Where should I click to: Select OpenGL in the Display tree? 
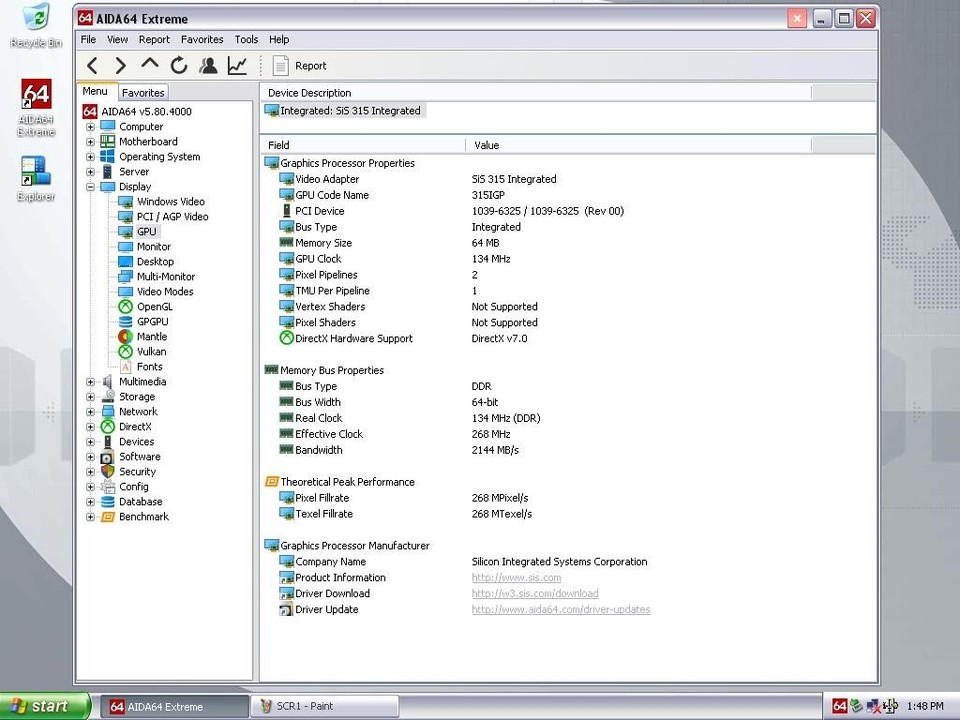coord(154,307)
